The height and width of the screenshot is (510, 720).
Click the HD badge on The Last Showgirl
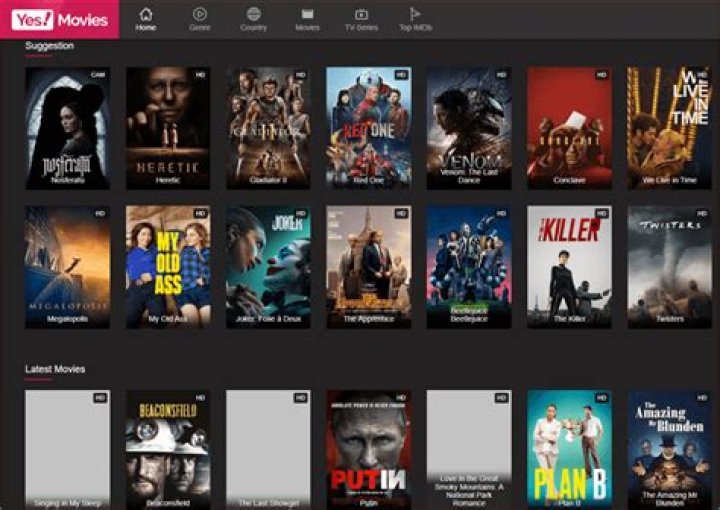(x=300, y=398)
